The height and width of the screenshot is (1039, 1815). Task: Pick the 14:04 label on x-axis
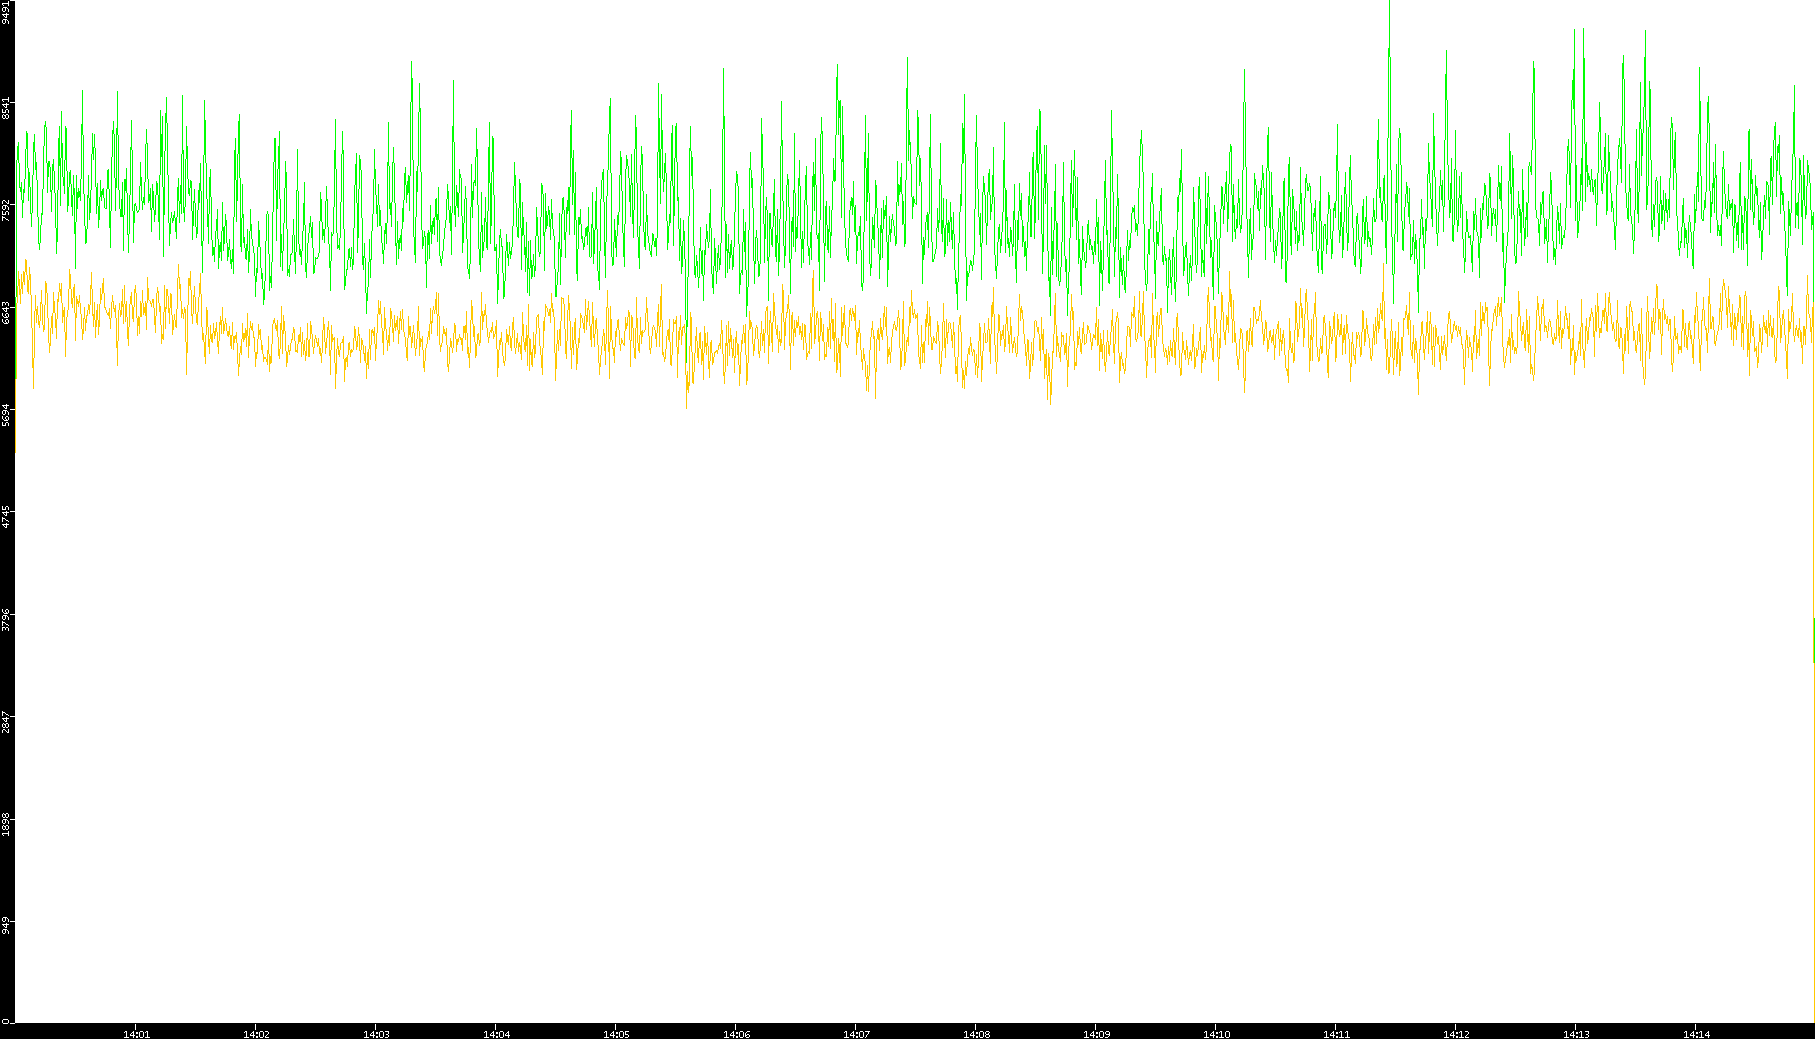[x=496, y=1033]
